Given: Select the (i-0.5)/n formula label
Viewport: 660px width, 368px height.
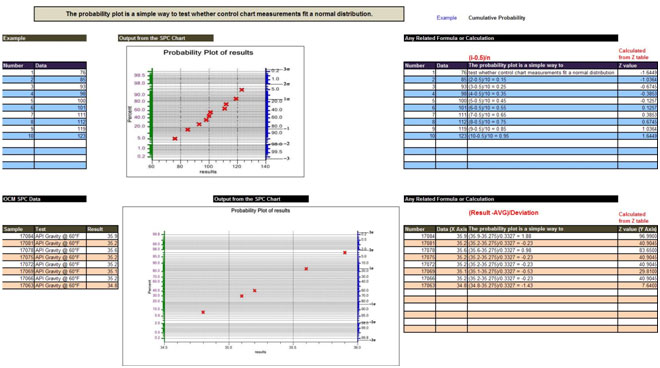Looking at the screenshot, I should pos(479,58).
